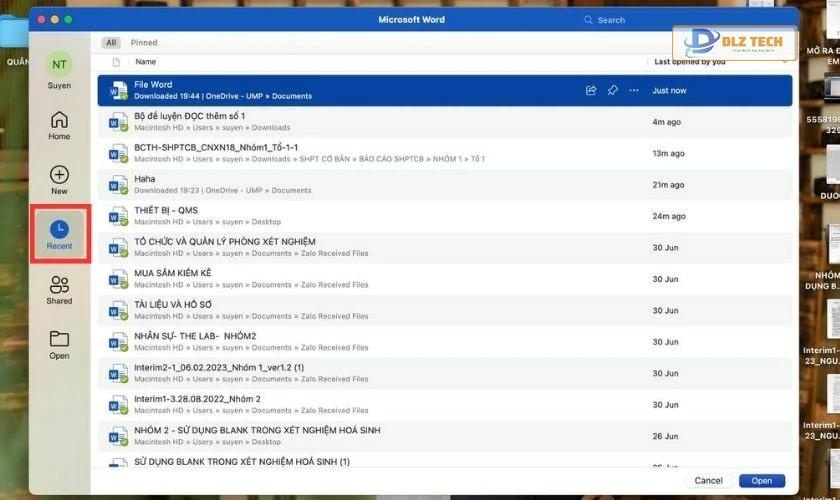Click the 24m ago timestamp
Image resolution: width=840 pixels, height=500 pixels.
(x=669, y=216)
